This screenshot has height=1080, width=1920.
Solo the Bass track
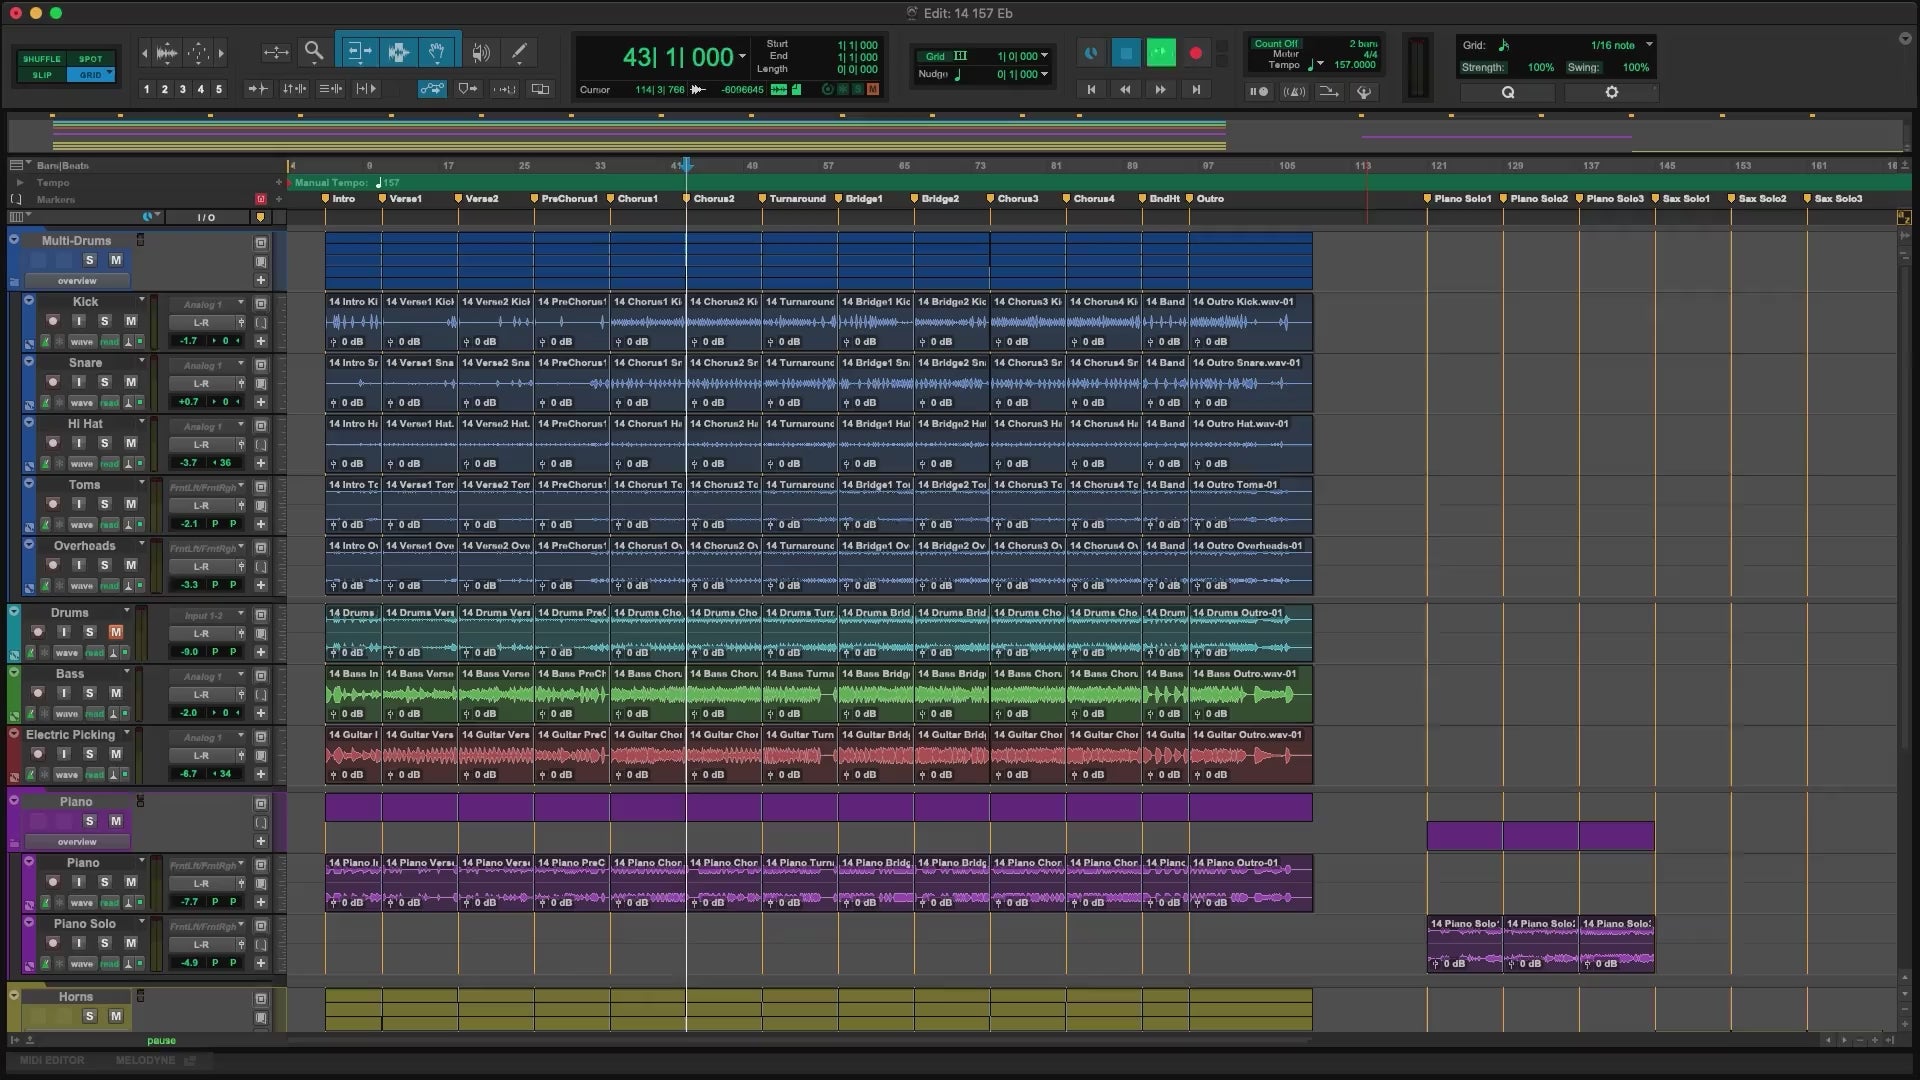click(90, 693)
